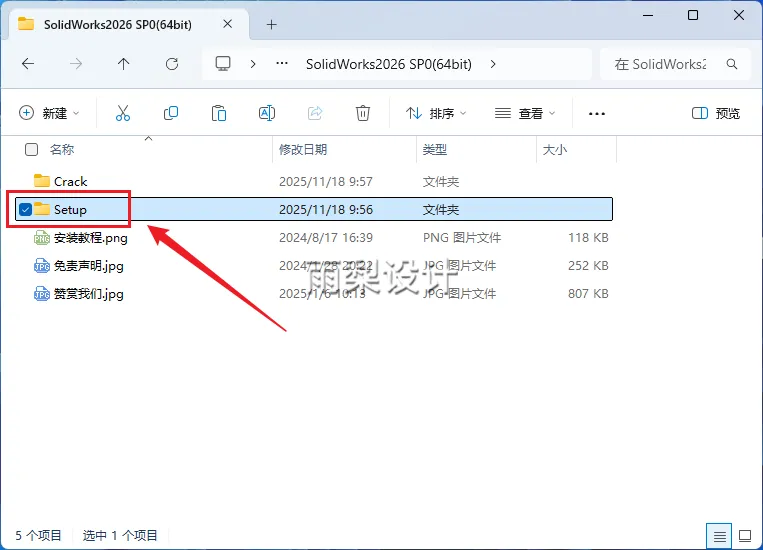Image resolution: width=763 pixels, height=550 pixels.
Task: Click the 5 个项目 status text
Action: tap(38, 535)
